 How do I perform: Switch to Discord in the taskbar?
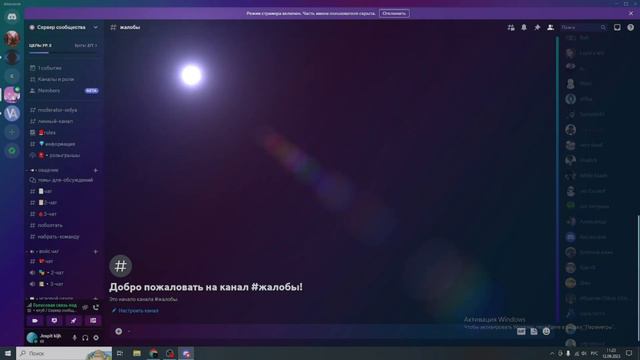point(187,353)
